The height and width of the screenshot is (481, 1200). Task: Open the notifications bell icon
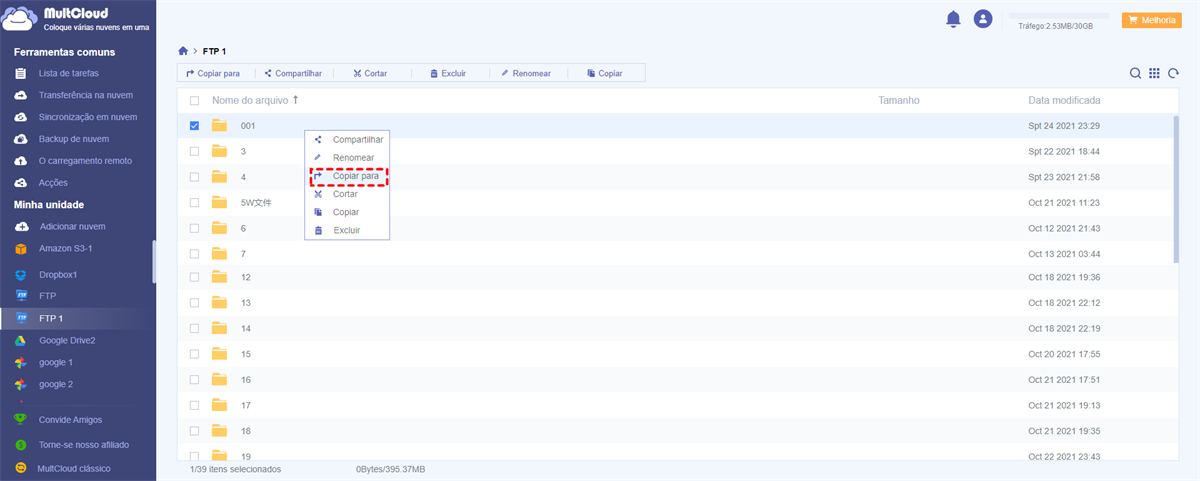pyautogui.click(x=954, y=19)
